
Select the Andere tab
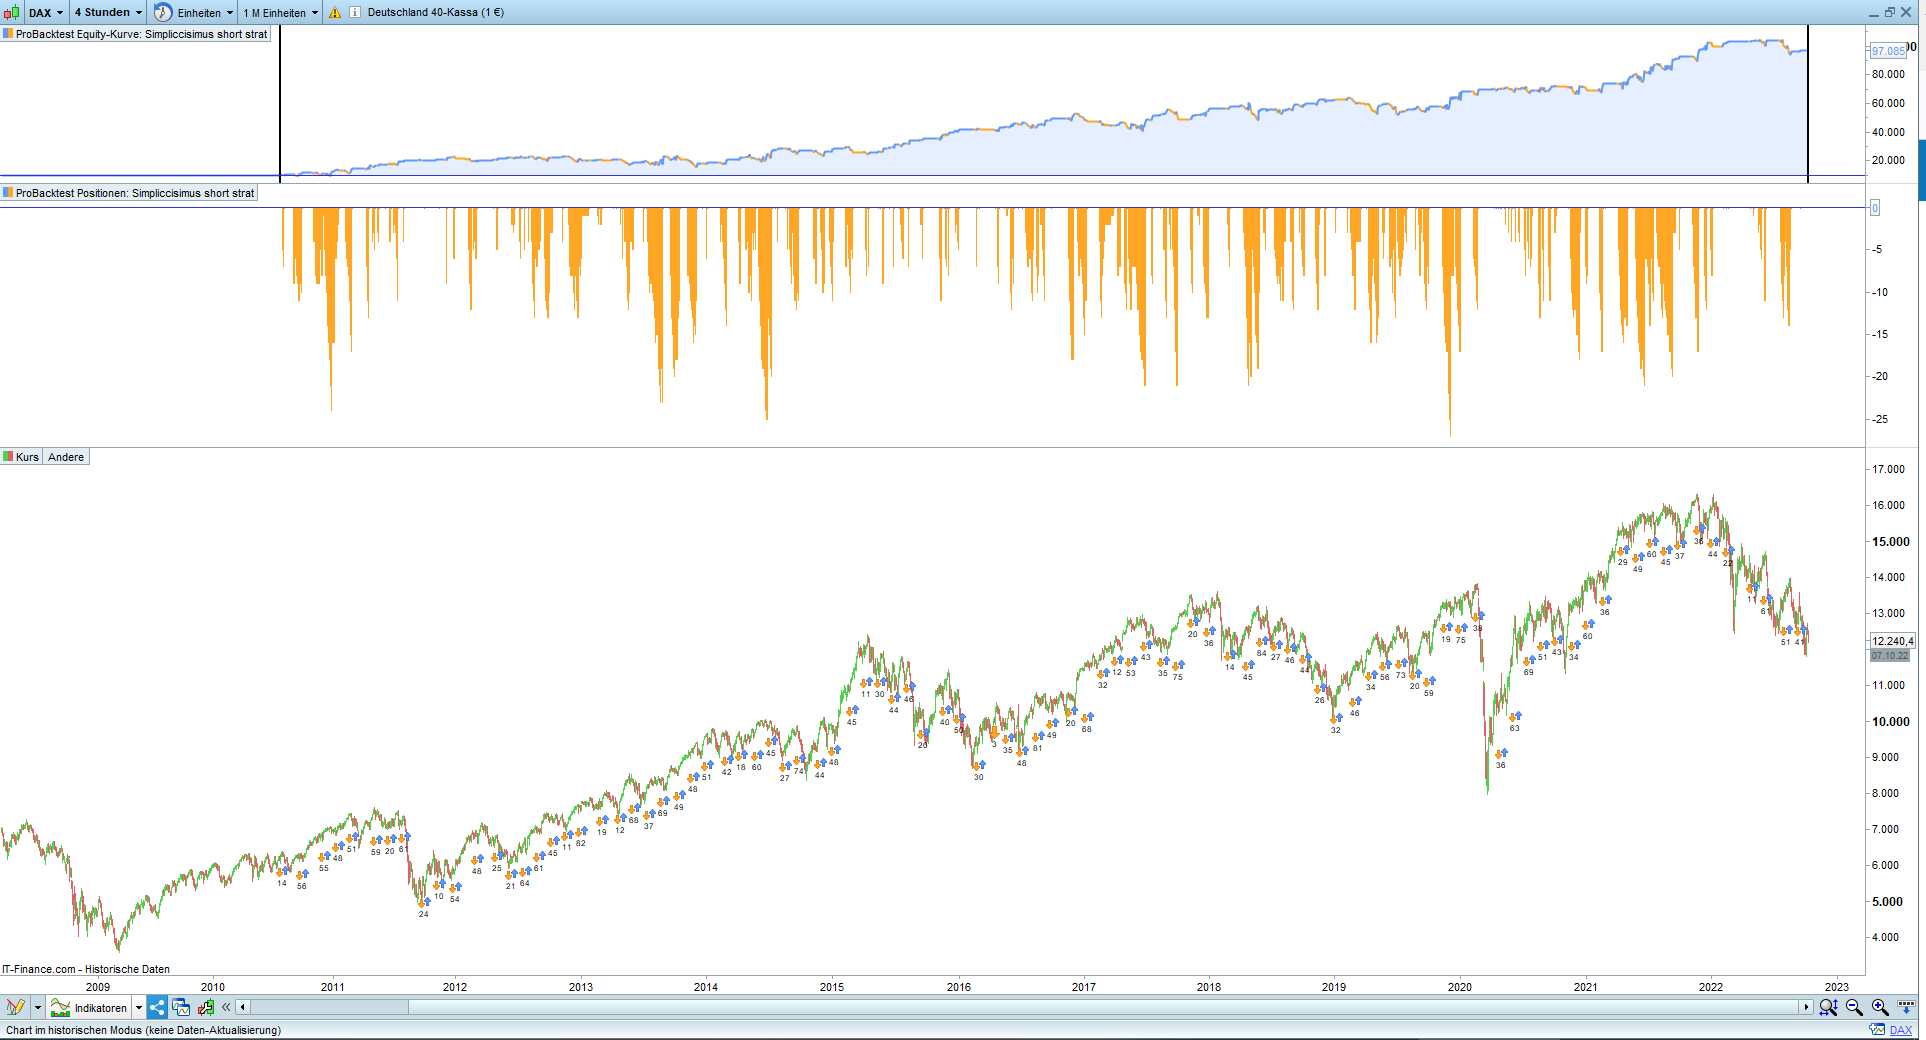point(66,457)
